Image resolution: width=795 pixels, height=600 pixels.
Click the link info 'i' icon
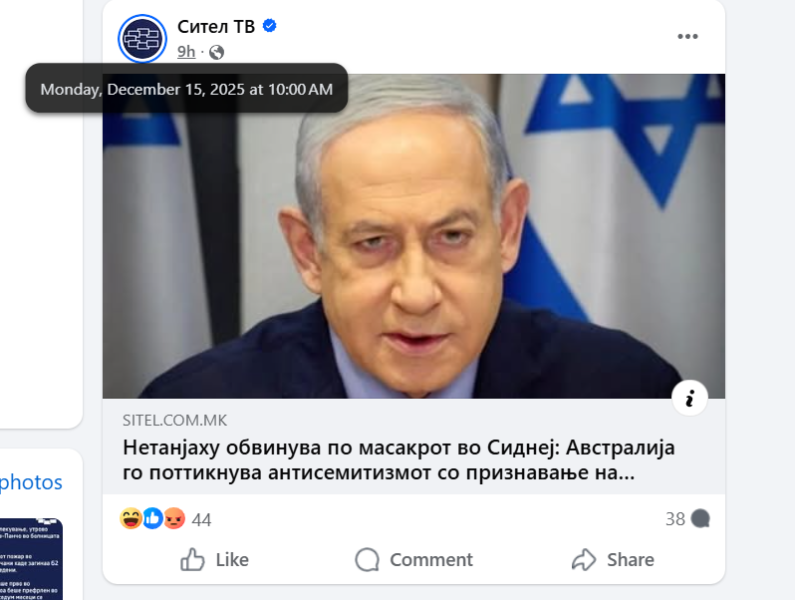(x=690, y=399)
